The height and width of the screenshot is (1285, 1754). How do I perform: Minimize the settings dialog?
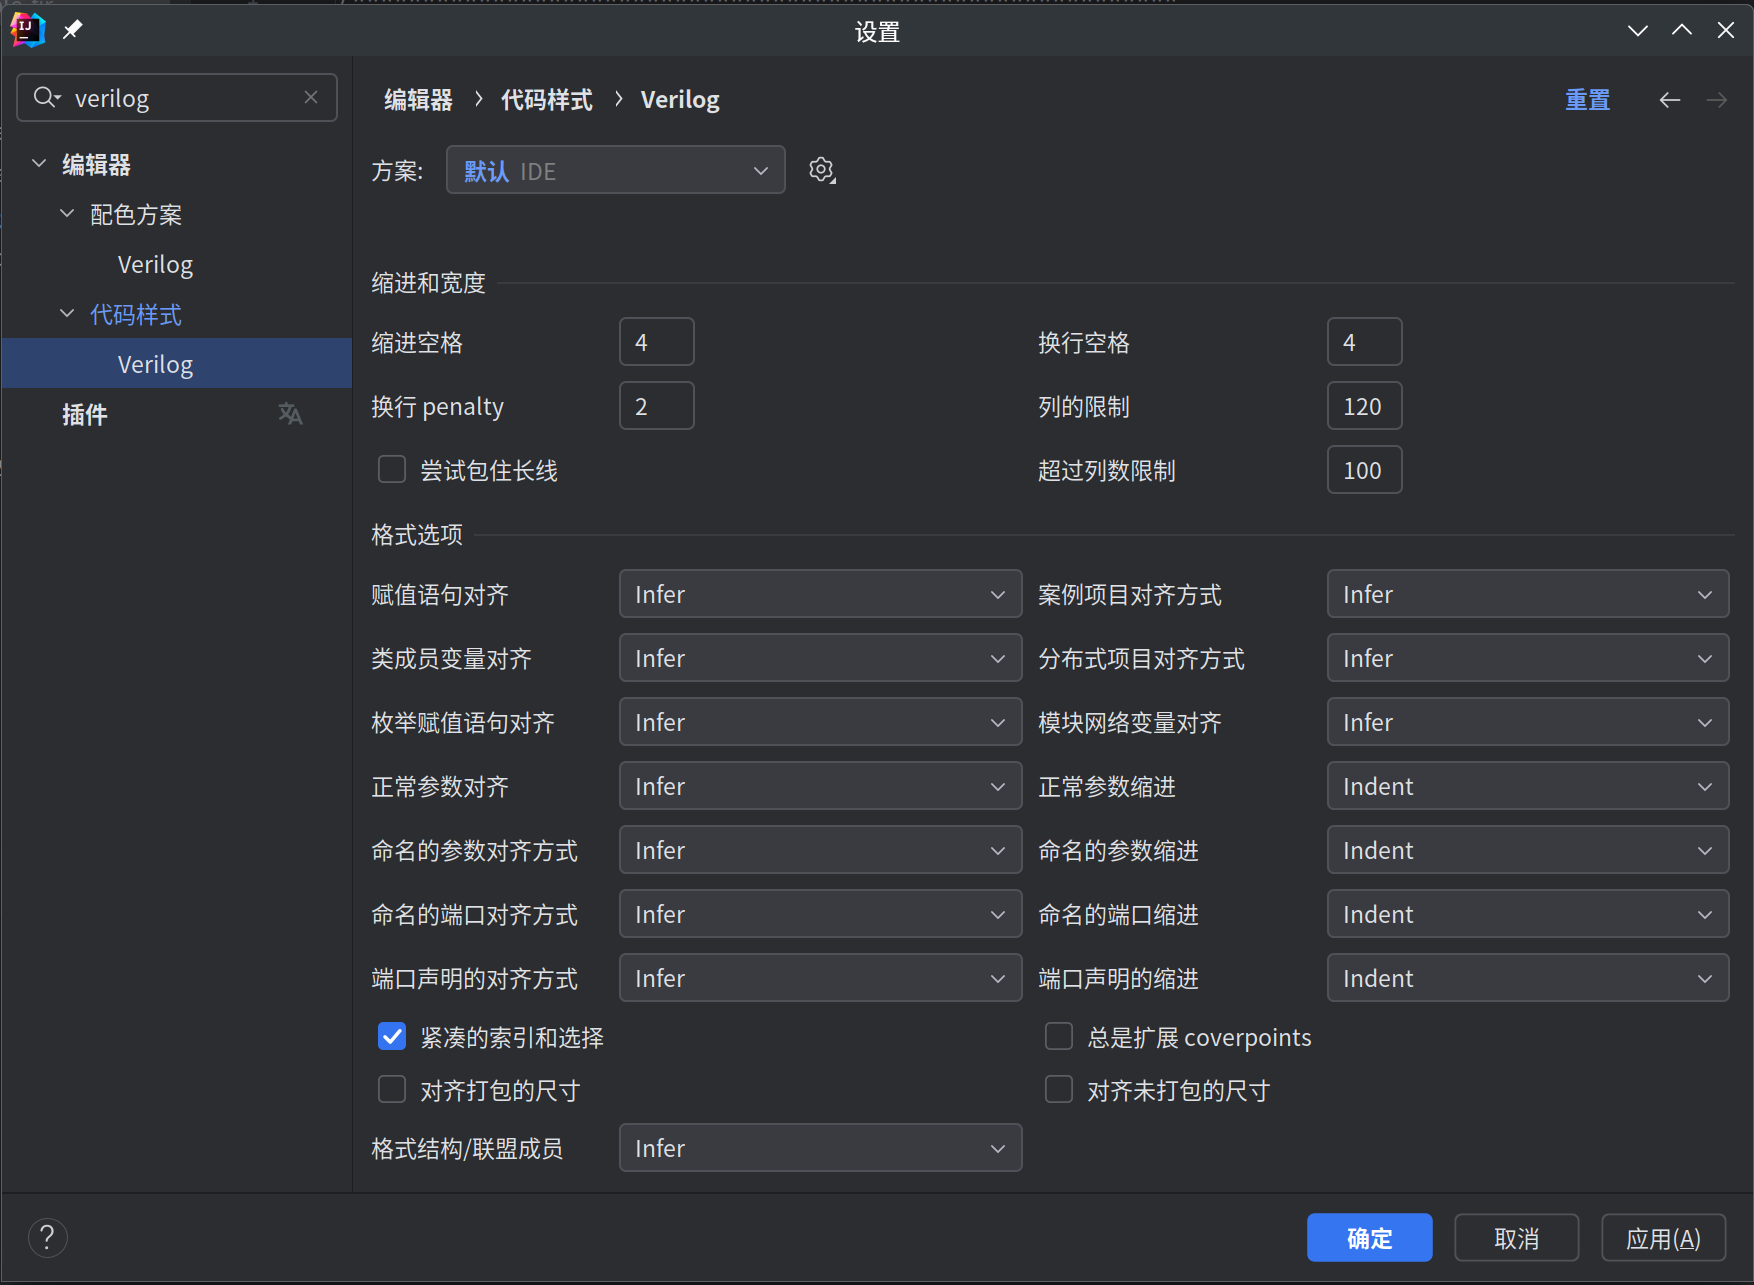[x=1638, y=31]
